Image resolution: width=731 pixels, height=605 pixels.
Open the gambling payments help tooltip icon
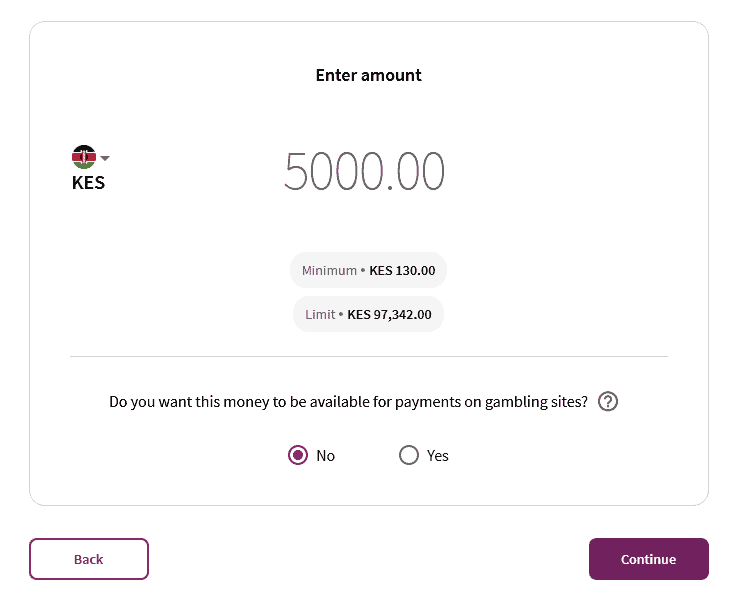pos(608,401)
